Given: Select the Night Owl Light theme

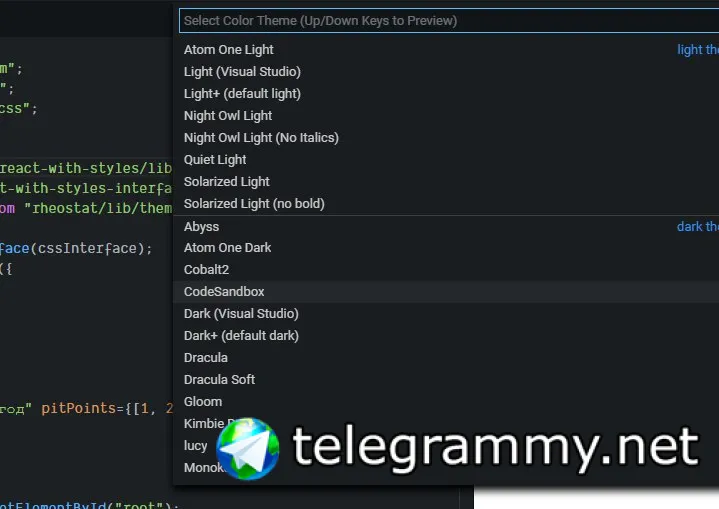Looking at the screenshot, I should coord(446,116).
